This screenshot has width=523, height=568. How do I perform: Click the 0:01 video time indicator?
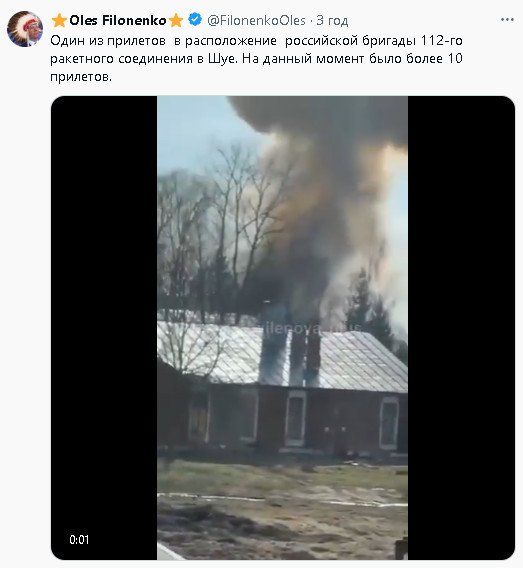pos(79,540)
